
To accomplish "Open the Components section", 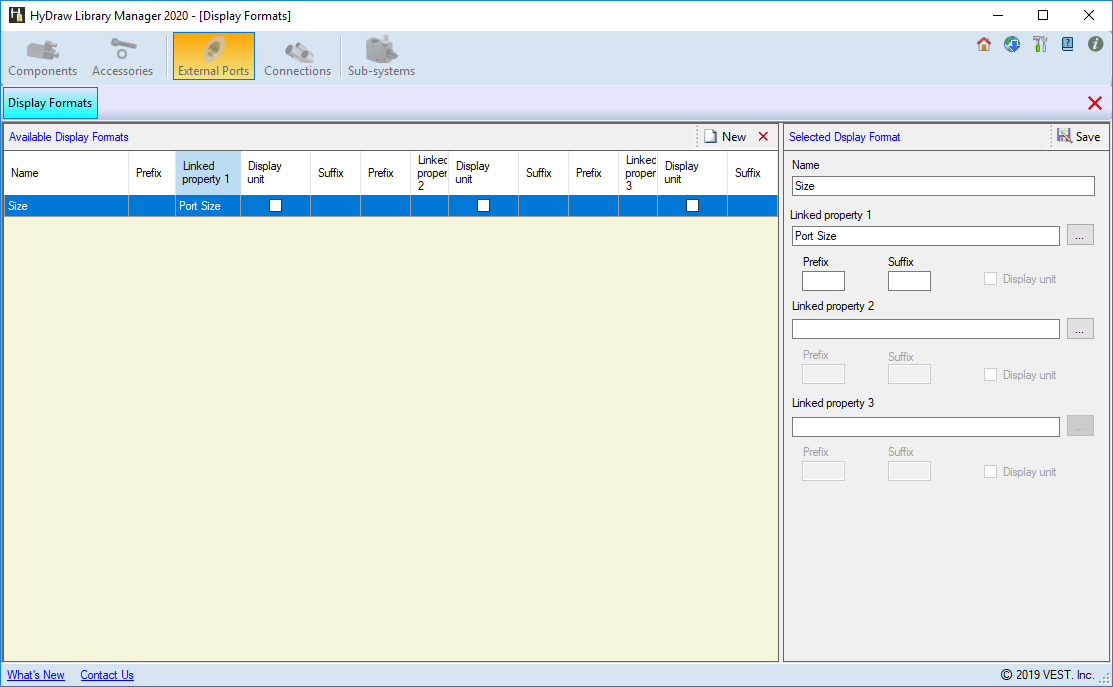I will [42, 57].
